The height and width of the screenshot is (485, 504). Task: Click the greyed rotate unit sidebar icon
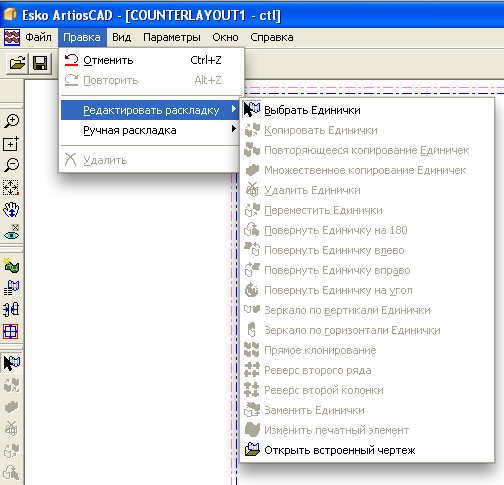(x=11, y=473)
